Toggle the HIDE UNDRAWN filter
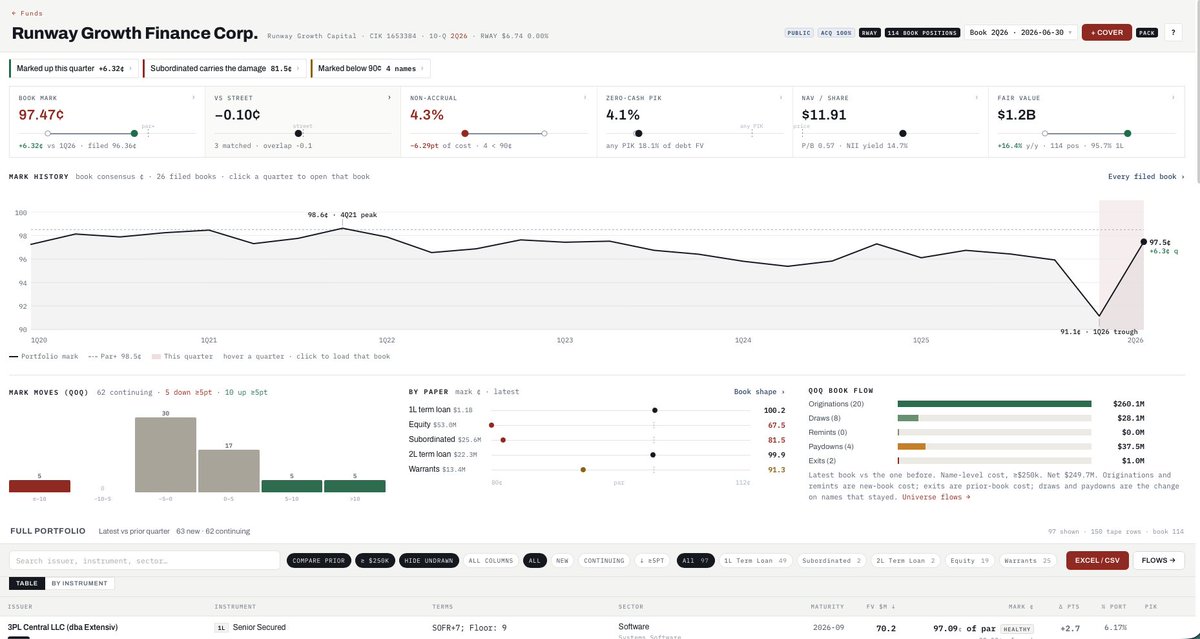 click(x=429, y=561)
